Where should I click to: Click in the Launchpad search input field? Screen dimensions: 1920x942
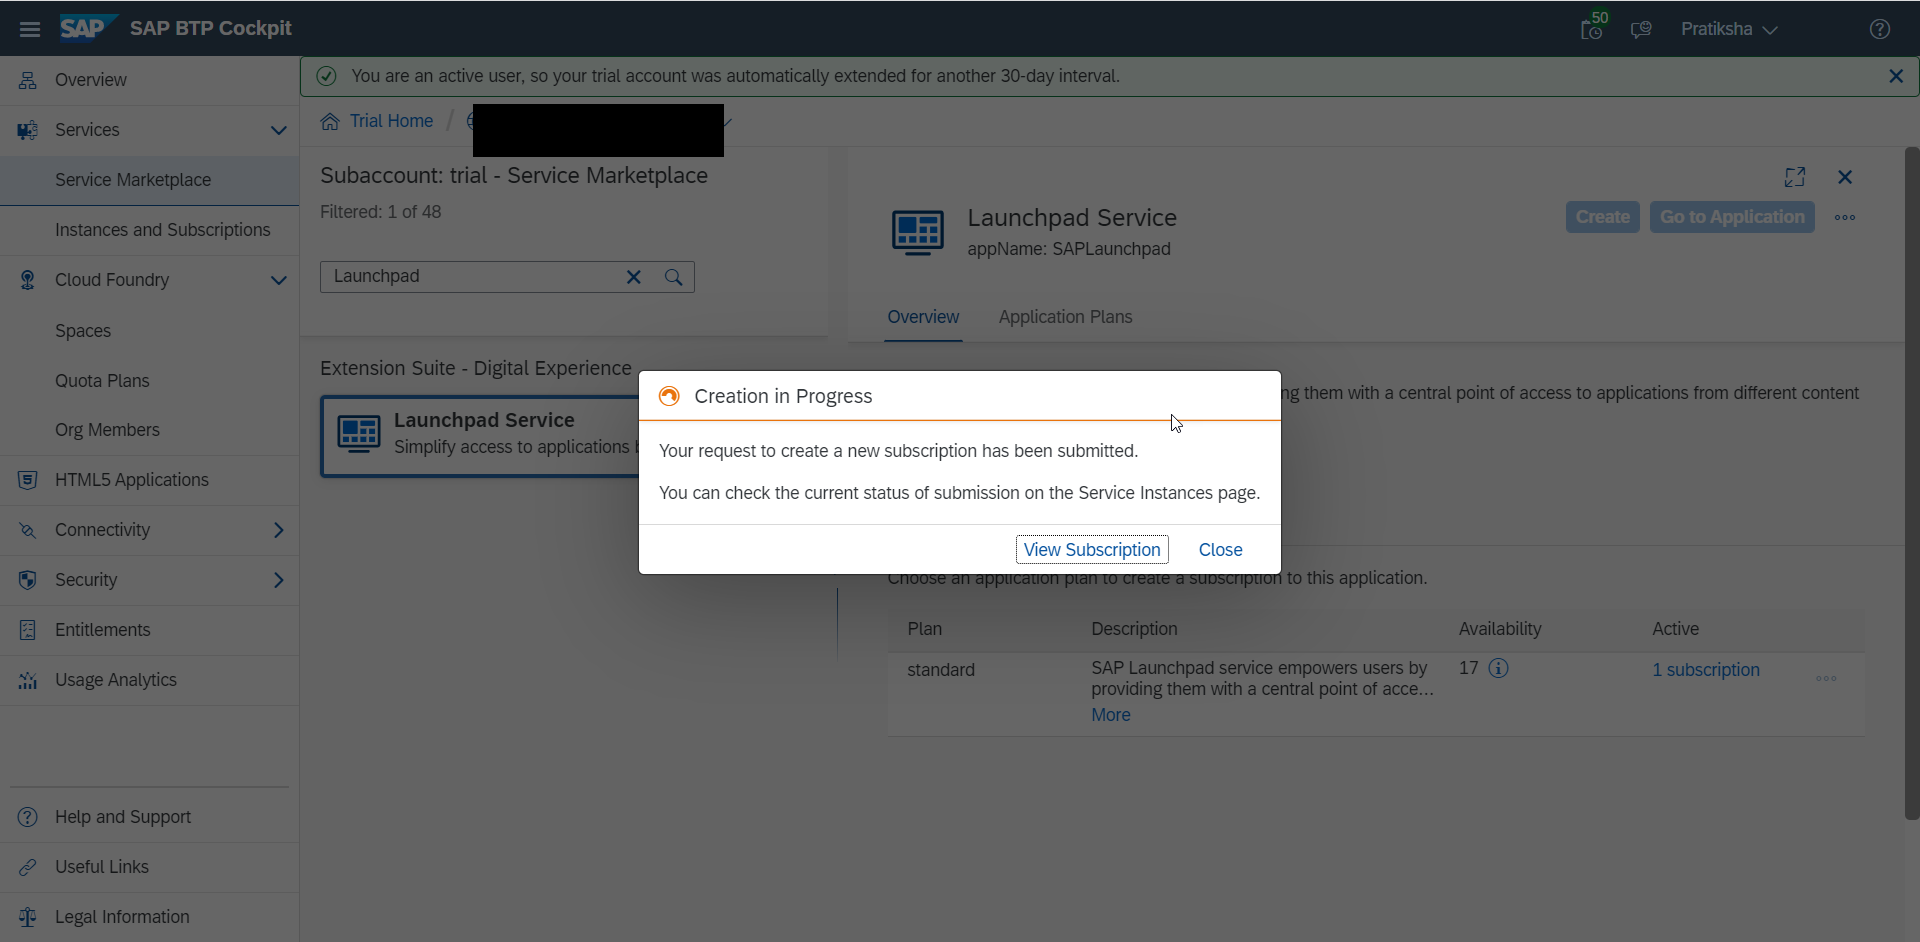point(470,277)
